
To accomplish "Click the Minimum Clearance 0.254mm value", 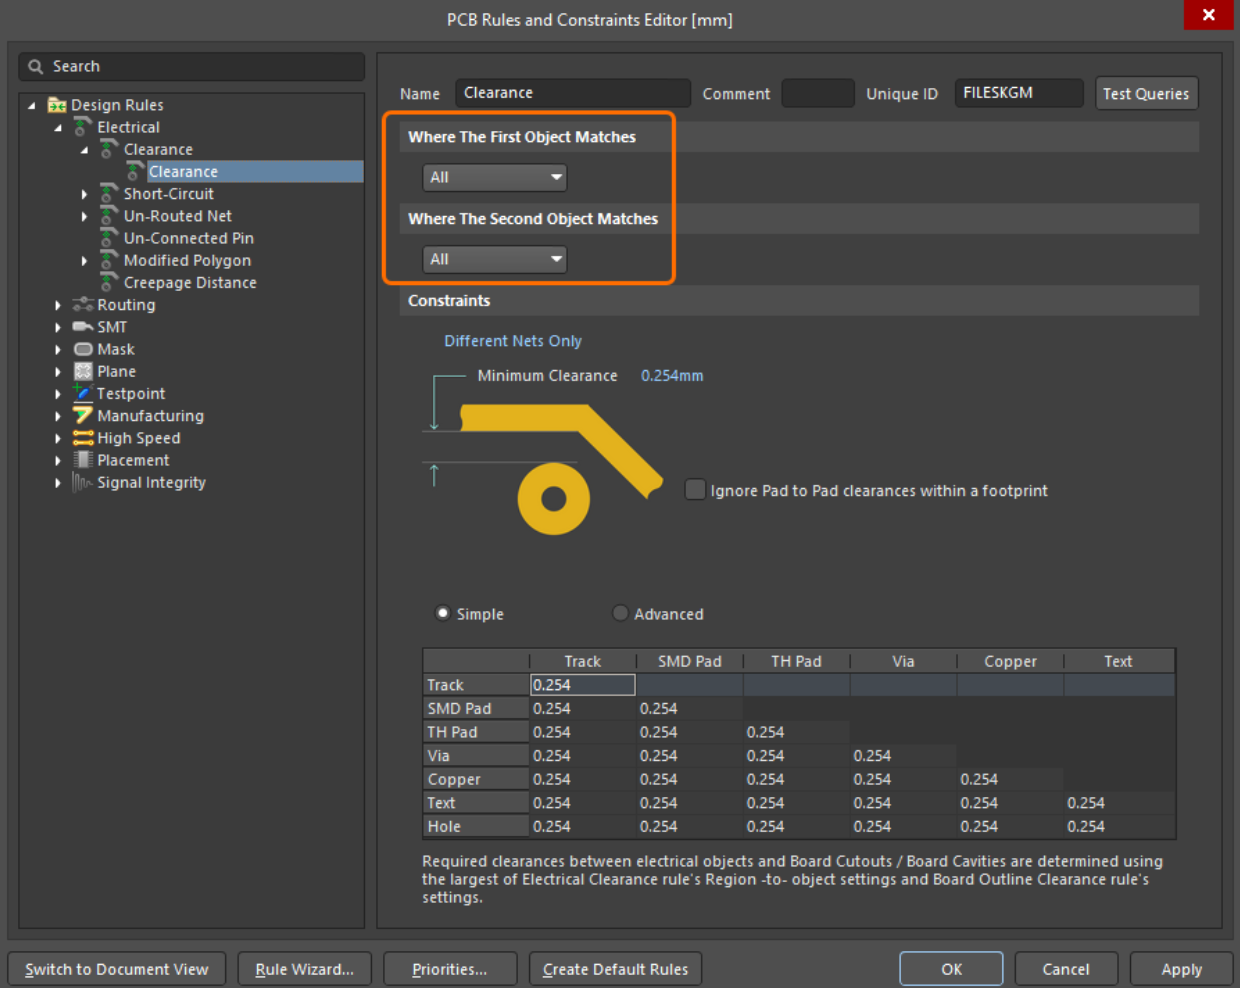I will [672, 376].
